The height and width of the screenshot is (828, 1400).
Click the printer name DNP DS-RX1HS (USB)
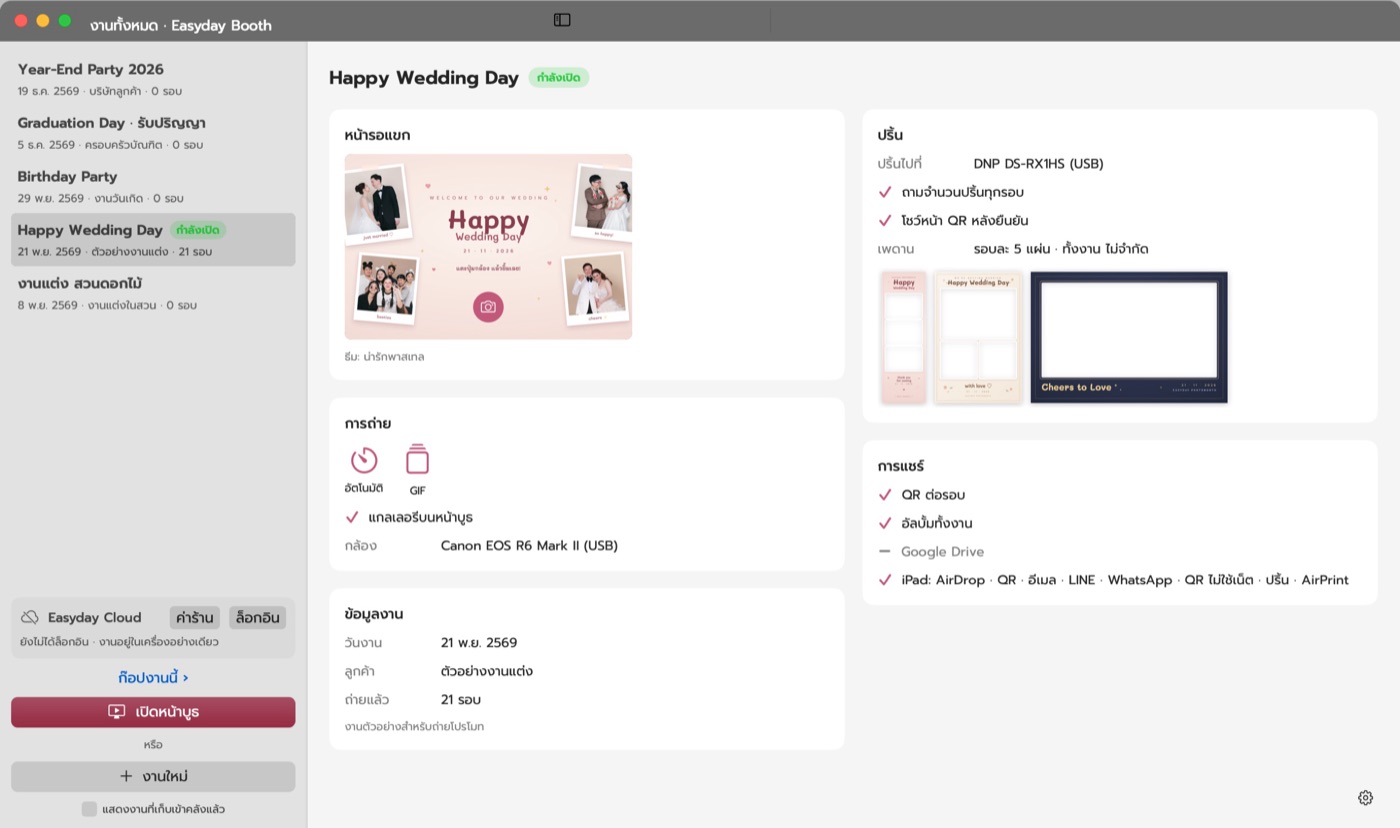(1038, 164)
